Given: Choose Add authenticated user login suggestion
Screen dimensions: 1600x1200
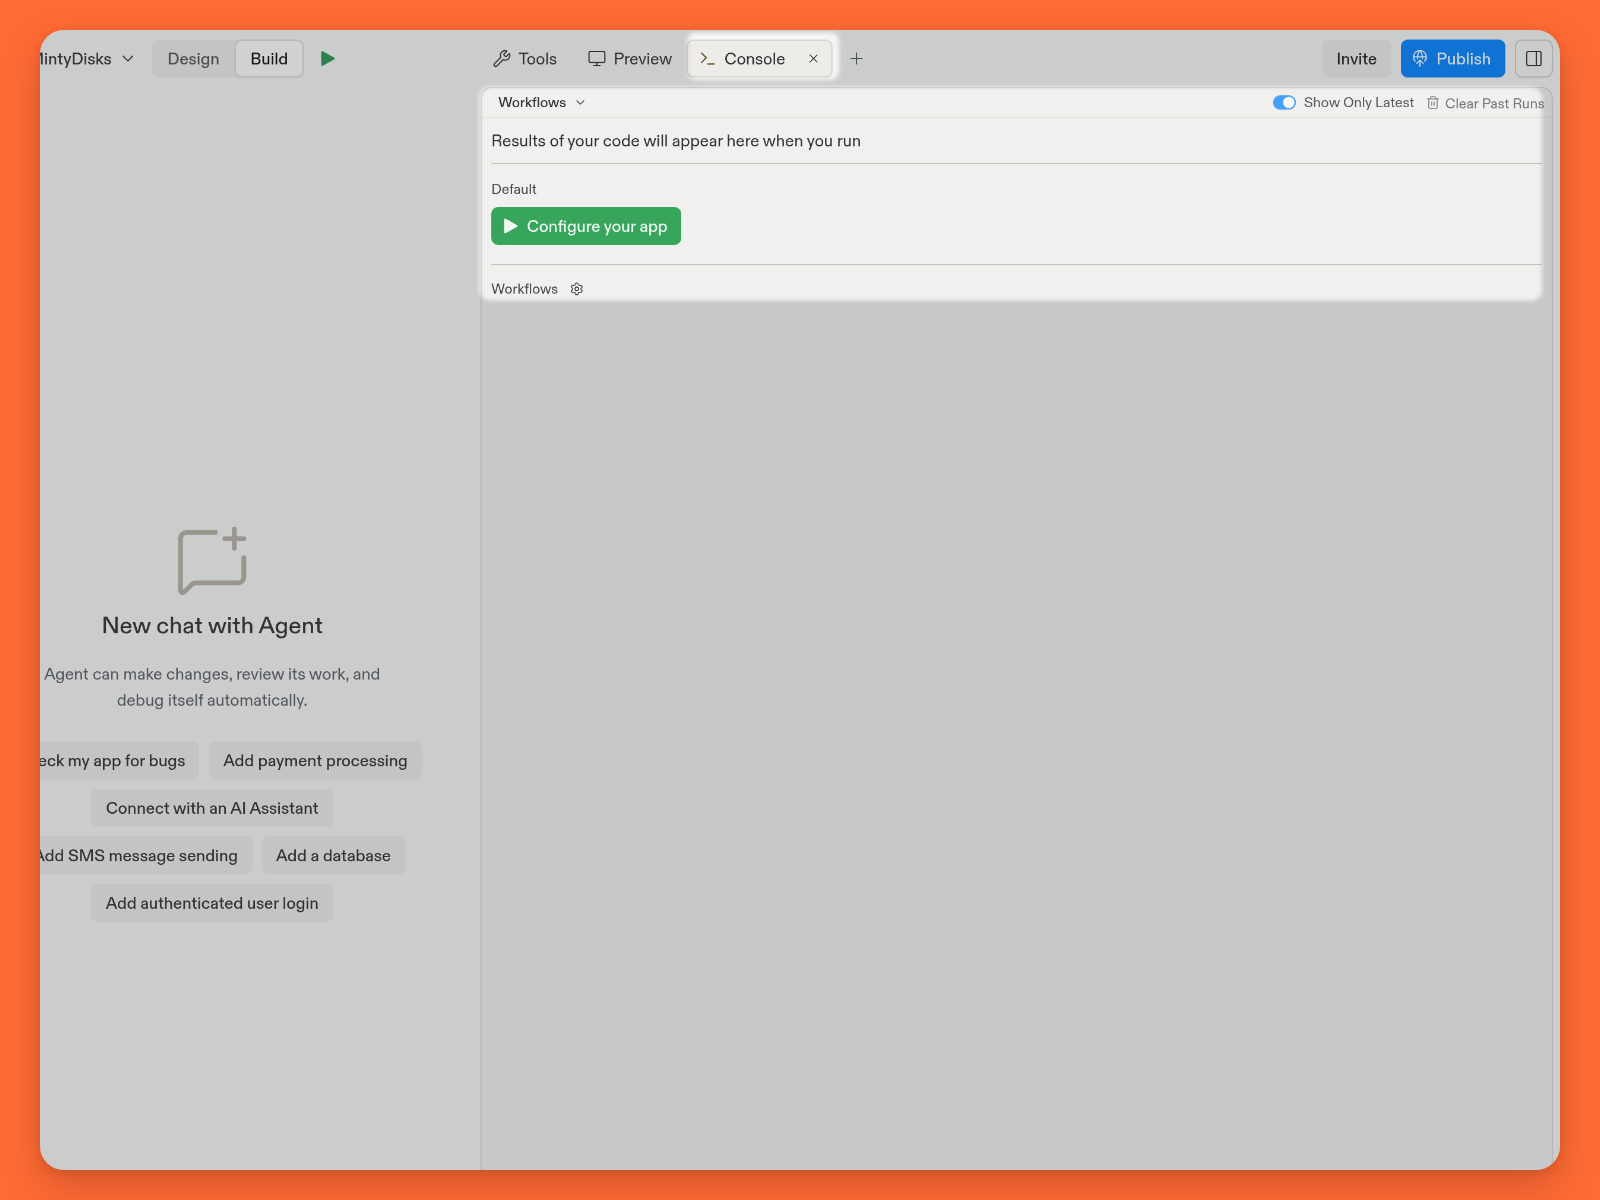Looking at the screenshot, I should pos(212,903).
